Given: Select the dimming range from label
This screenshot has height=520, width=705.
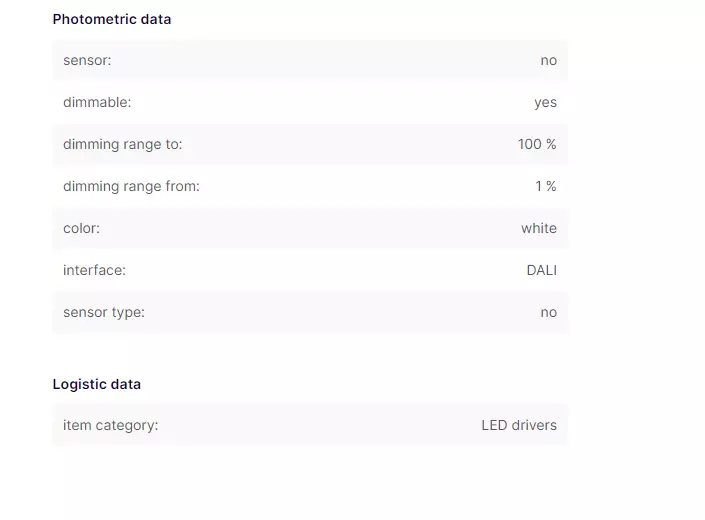Looking at the screenshot, I should click(131, 186).
